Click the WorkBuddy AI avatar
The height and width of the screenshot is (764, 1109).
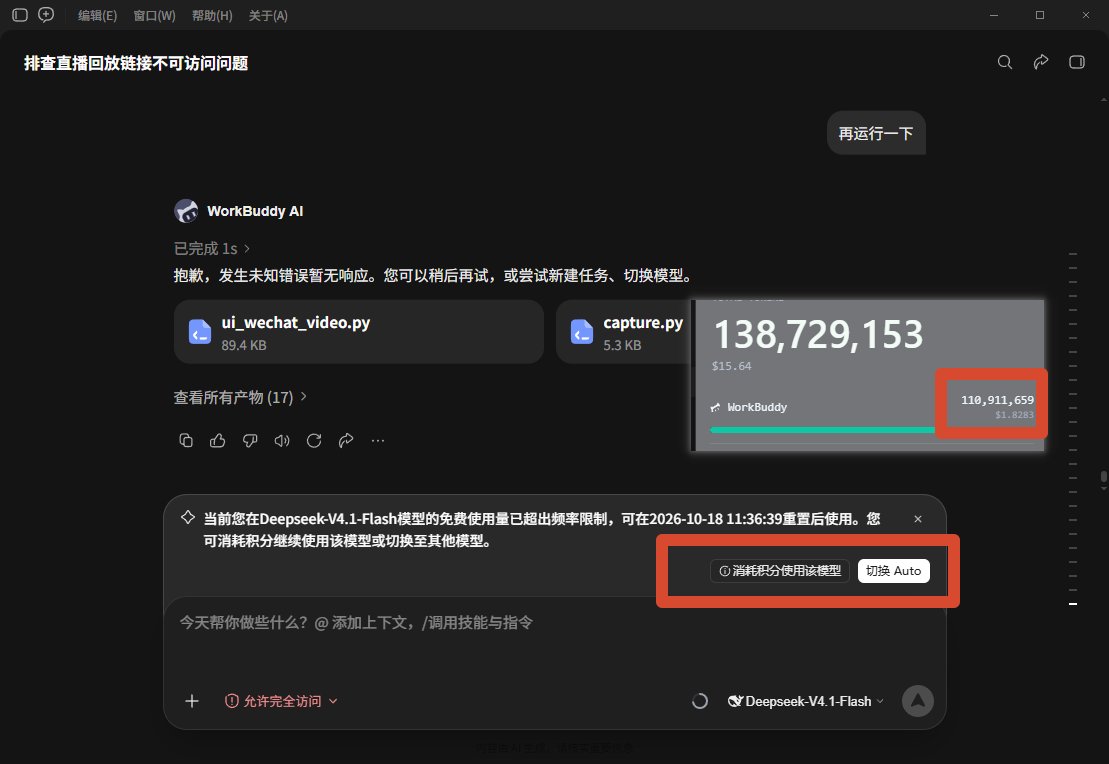coord(186,211)
